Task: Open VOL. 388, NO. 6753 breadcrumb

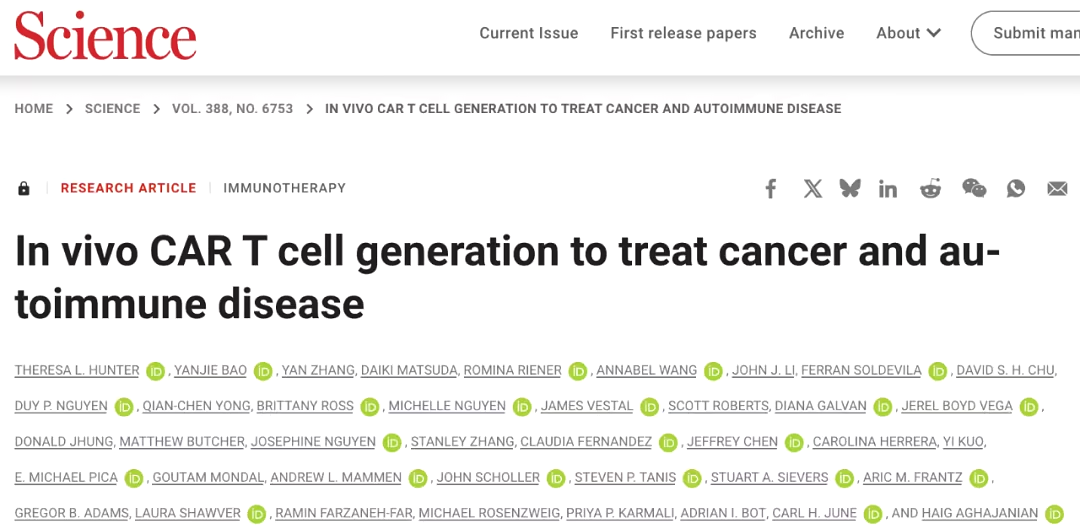Action: [x=233, y=109]
